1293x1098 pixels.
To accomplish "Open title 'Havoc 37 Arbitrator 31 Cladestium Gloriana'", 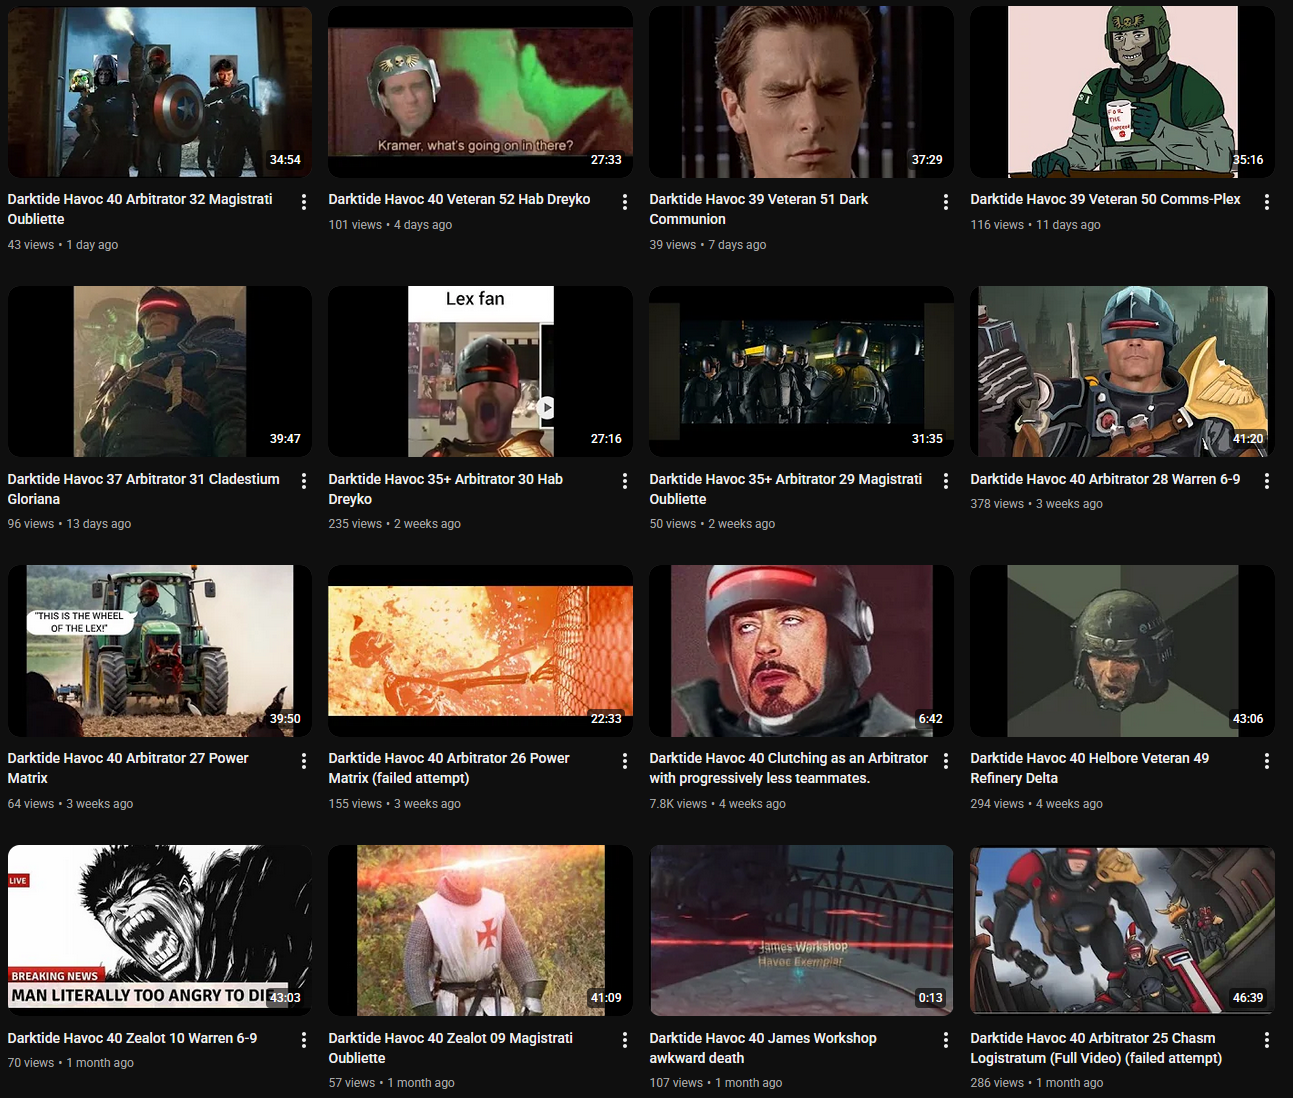I will pyautogui.click(x=144, y=489).
